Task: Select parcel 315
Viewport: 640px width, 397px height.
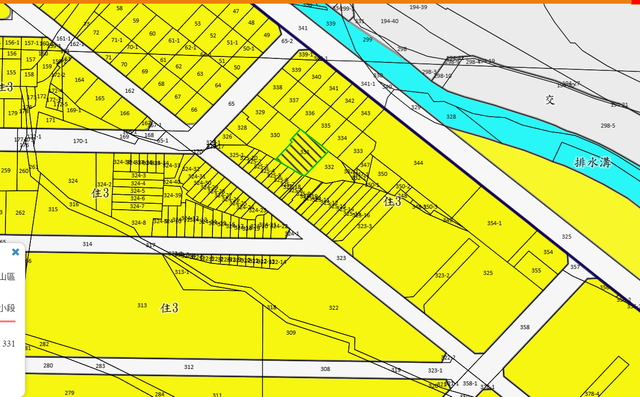Action: pyautogui.click(x=53, y=209)
